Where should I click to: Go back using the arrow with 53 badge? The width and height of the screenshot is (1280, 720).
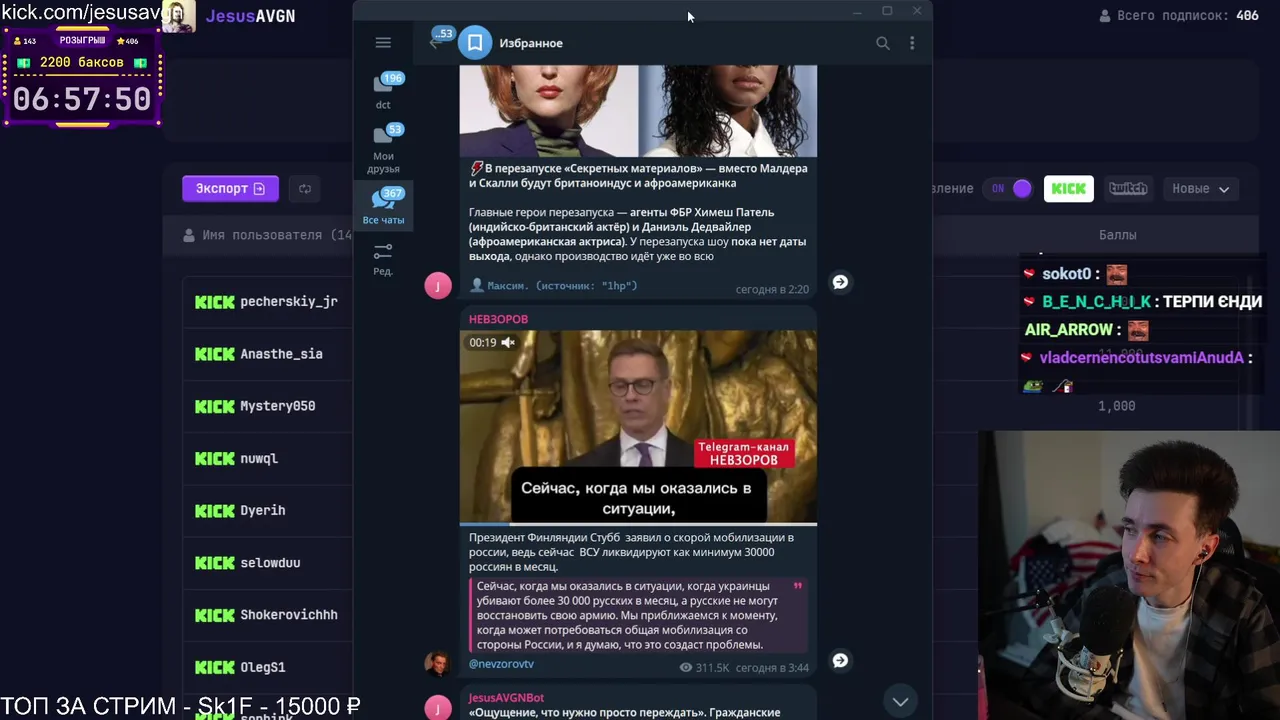(x=436, y=41)
